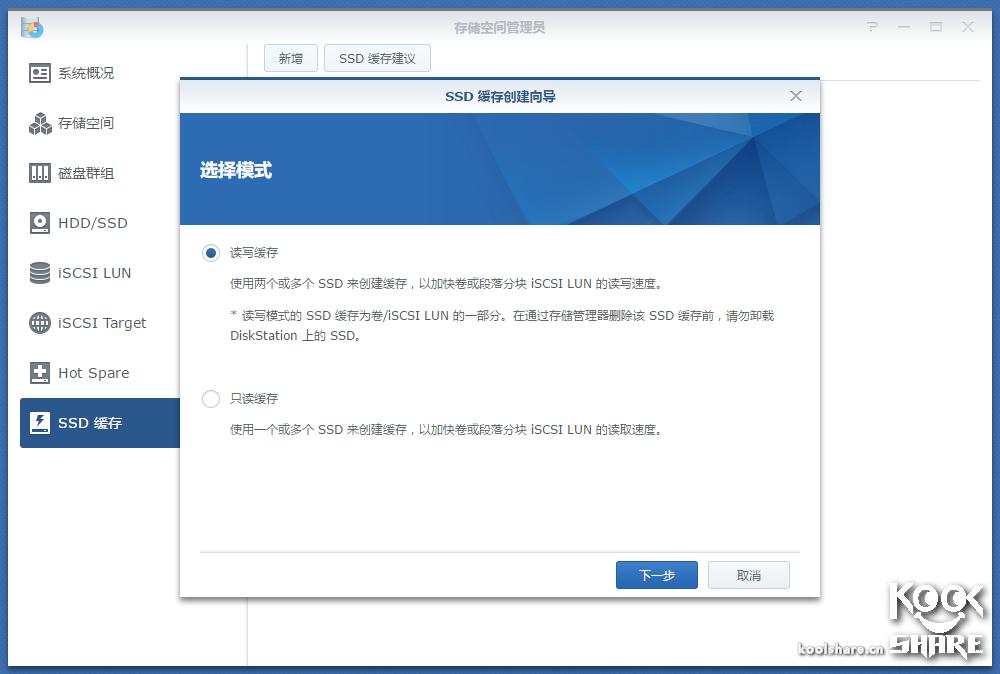Cancel the wizard with 取消
This screenshot has height=674, width=1000.
pyautogui.click(x=748, y=575)
